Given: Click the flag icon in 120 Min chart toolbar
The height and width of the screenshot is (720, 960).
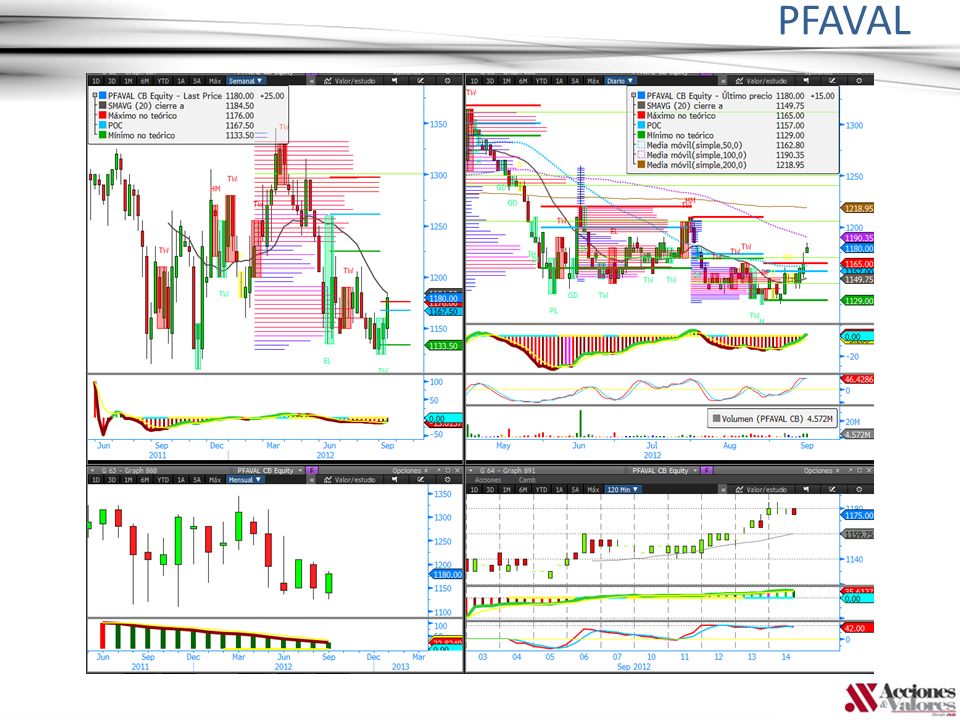Looking at the screenshot, I should click(x=806, y=489).
